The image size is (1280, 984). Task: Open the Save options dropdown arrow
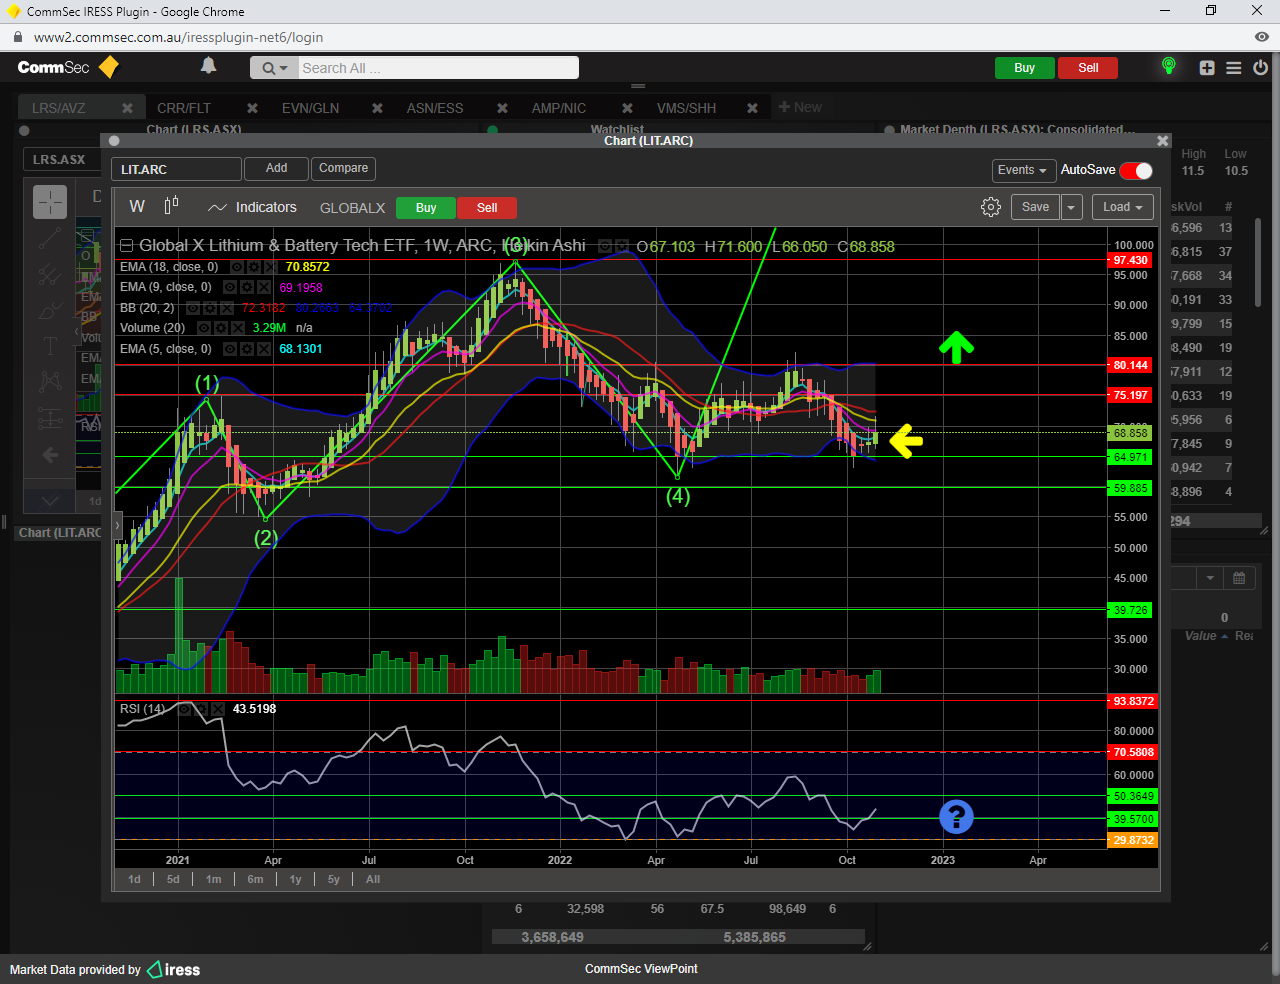1071,207
